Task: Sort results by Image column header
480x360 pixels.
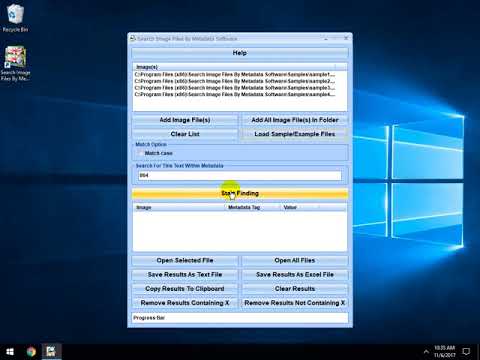Action: click(179, 207)
